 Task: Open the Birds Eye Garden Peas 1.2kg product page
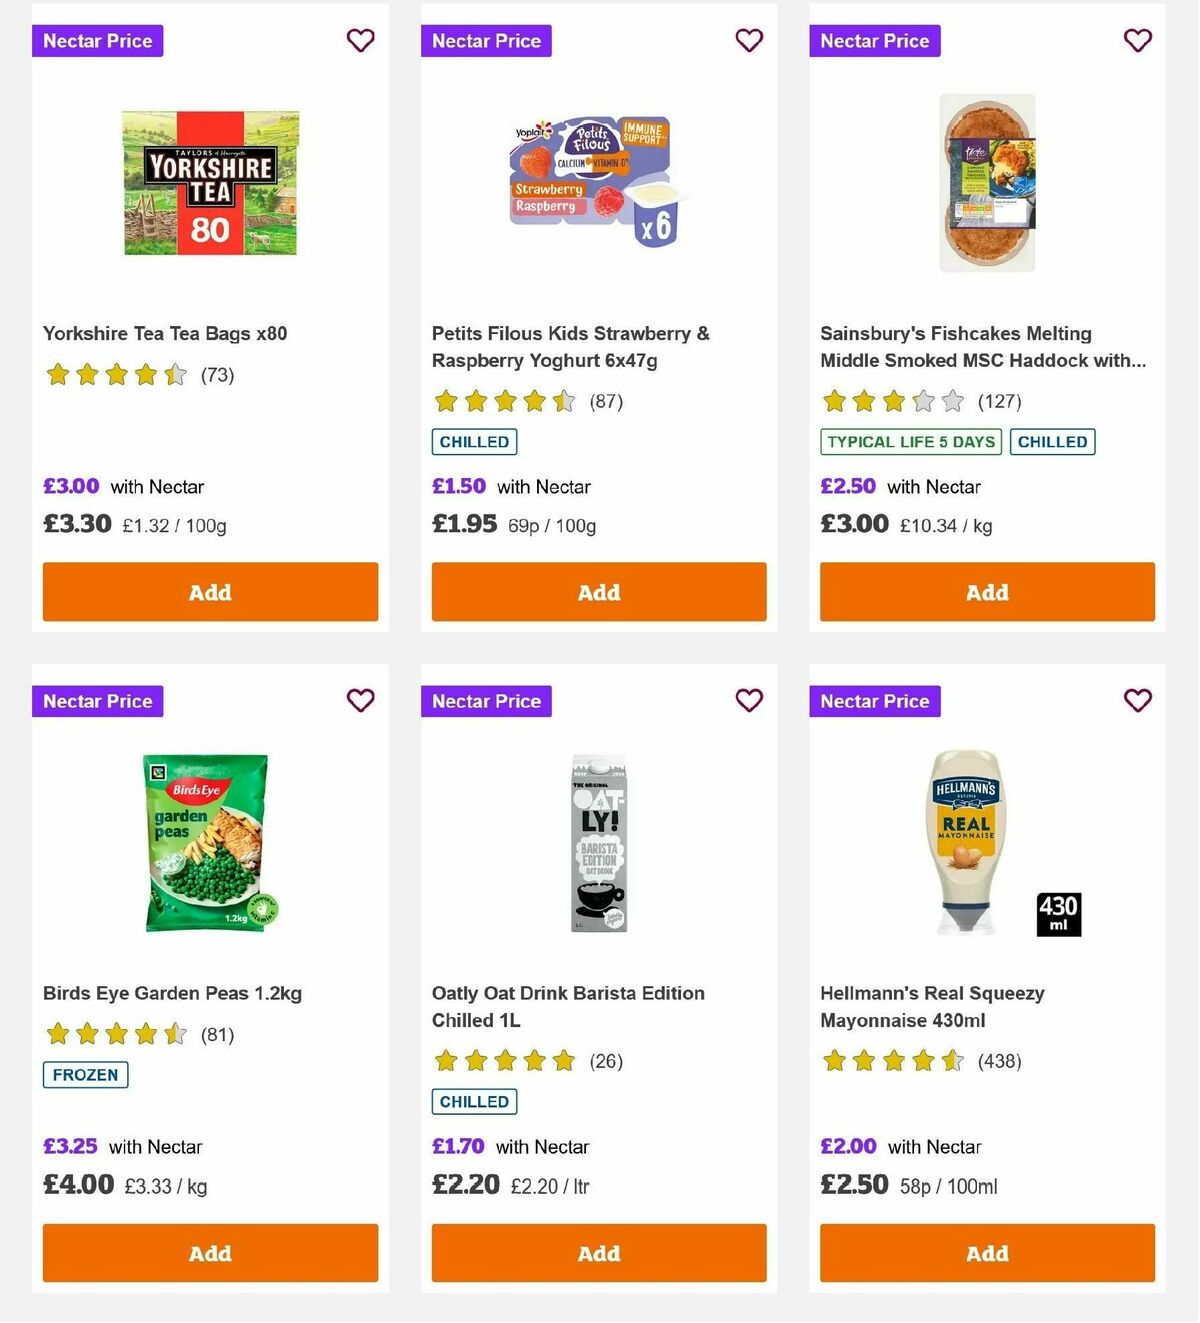point(173,993)
